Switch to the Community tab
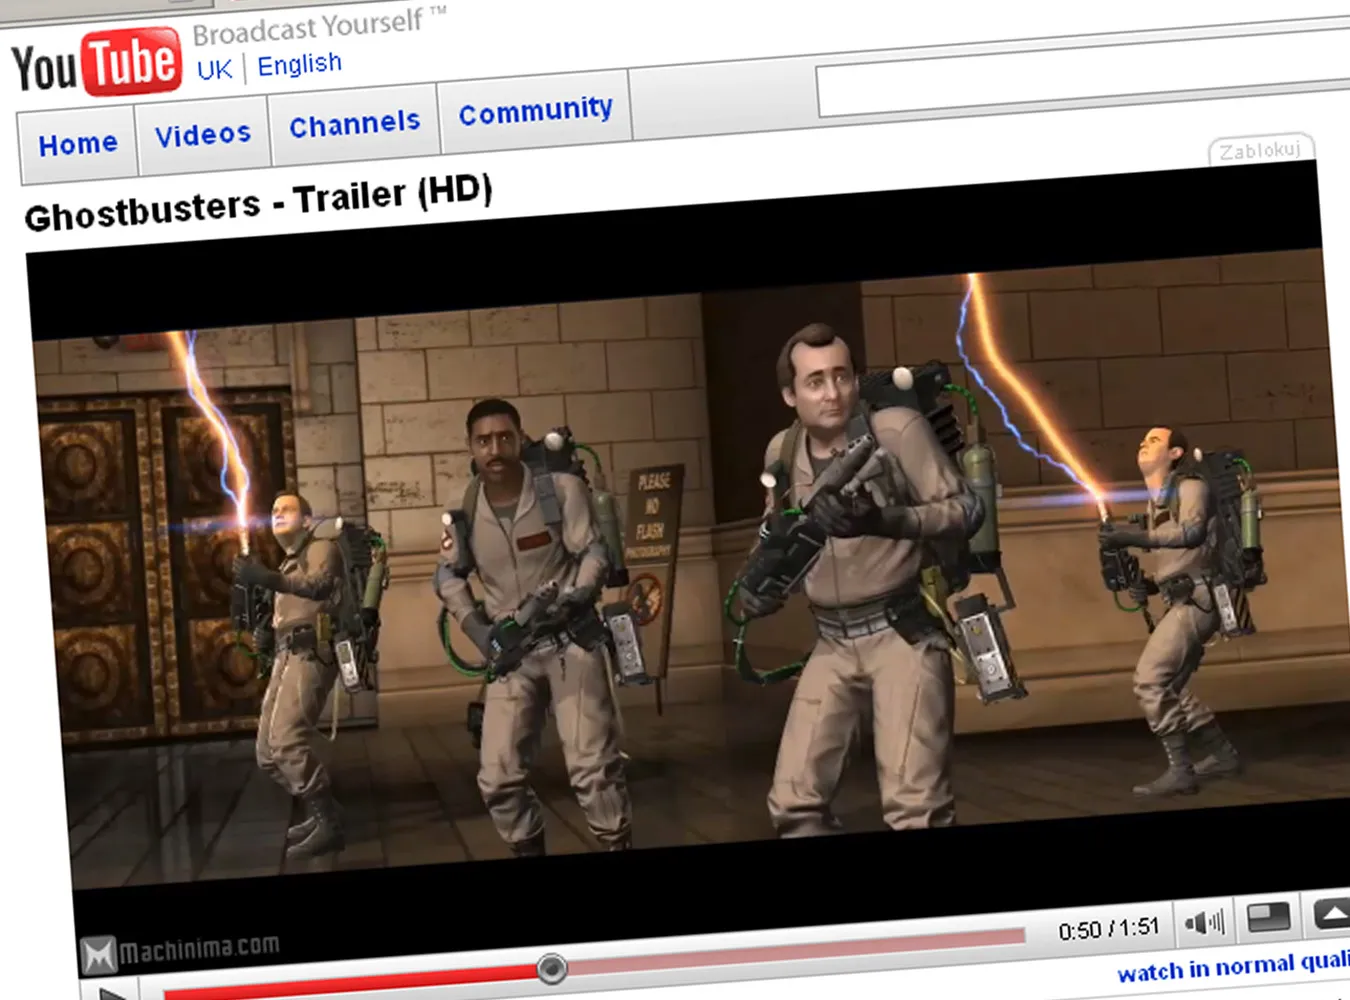 536,109
